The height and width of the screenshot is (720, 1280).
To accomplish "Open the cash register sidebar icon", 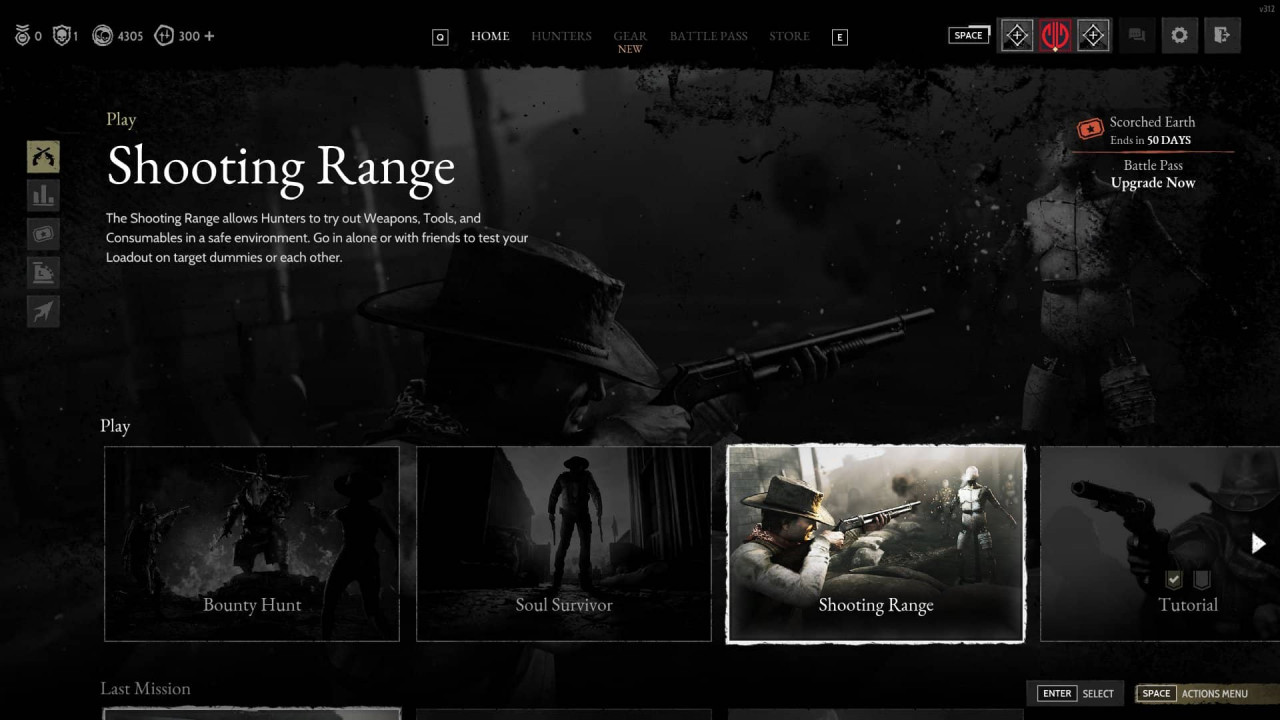I will pyautogui.click(x=43, y=273).
